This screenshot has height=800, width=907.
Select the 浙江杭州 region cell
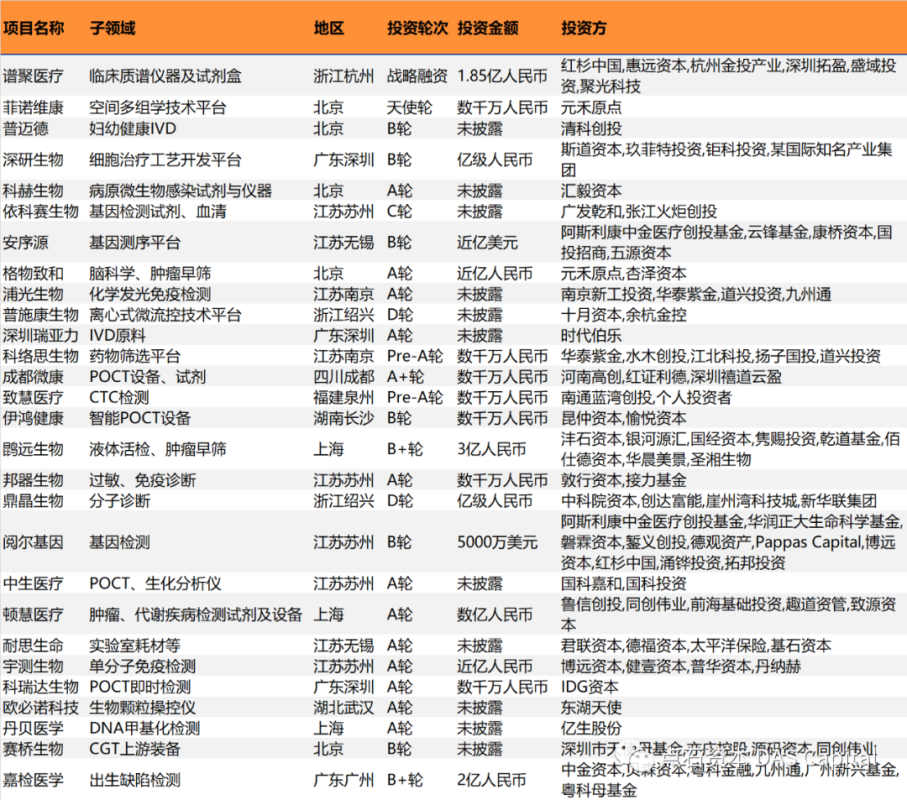coord(344,76)
